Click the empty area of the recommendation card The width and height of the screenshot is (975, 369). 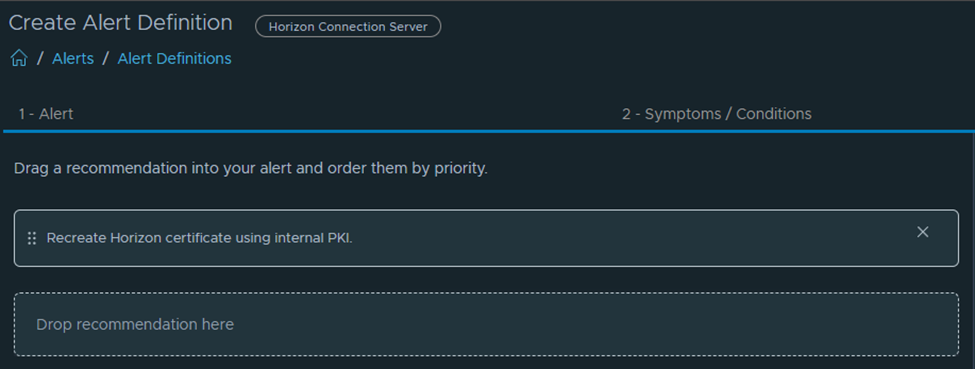click(622, 238)
